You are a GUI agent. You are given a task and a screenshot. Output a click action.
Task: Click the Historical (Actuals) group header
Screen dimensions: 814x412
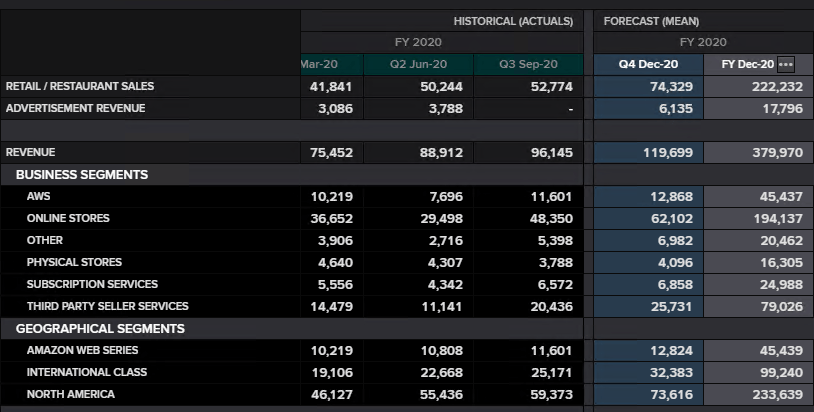click(x=513, y=21)
